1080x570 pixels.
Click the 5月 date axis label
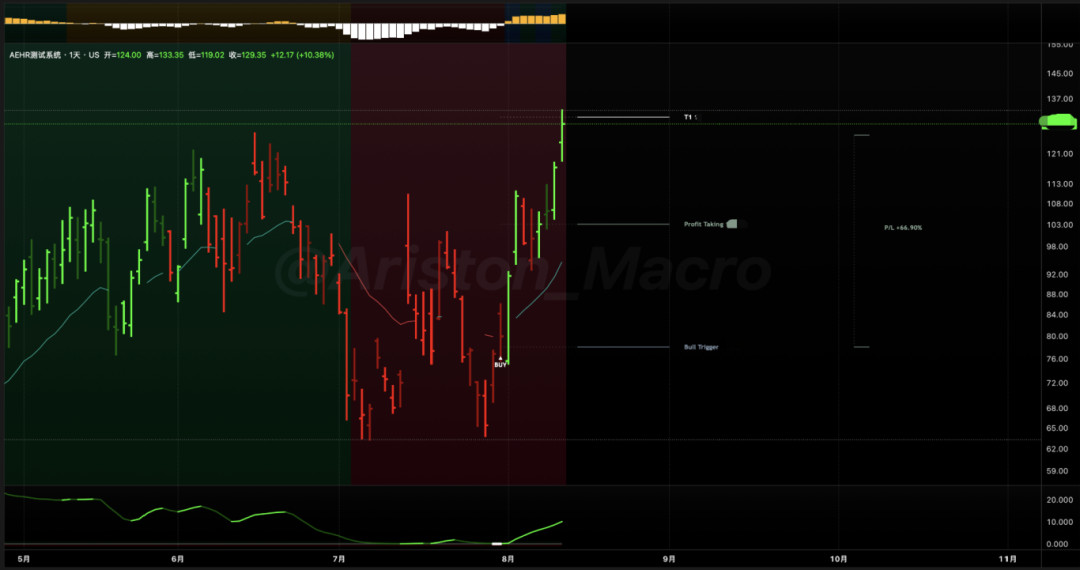coord(23,558)
